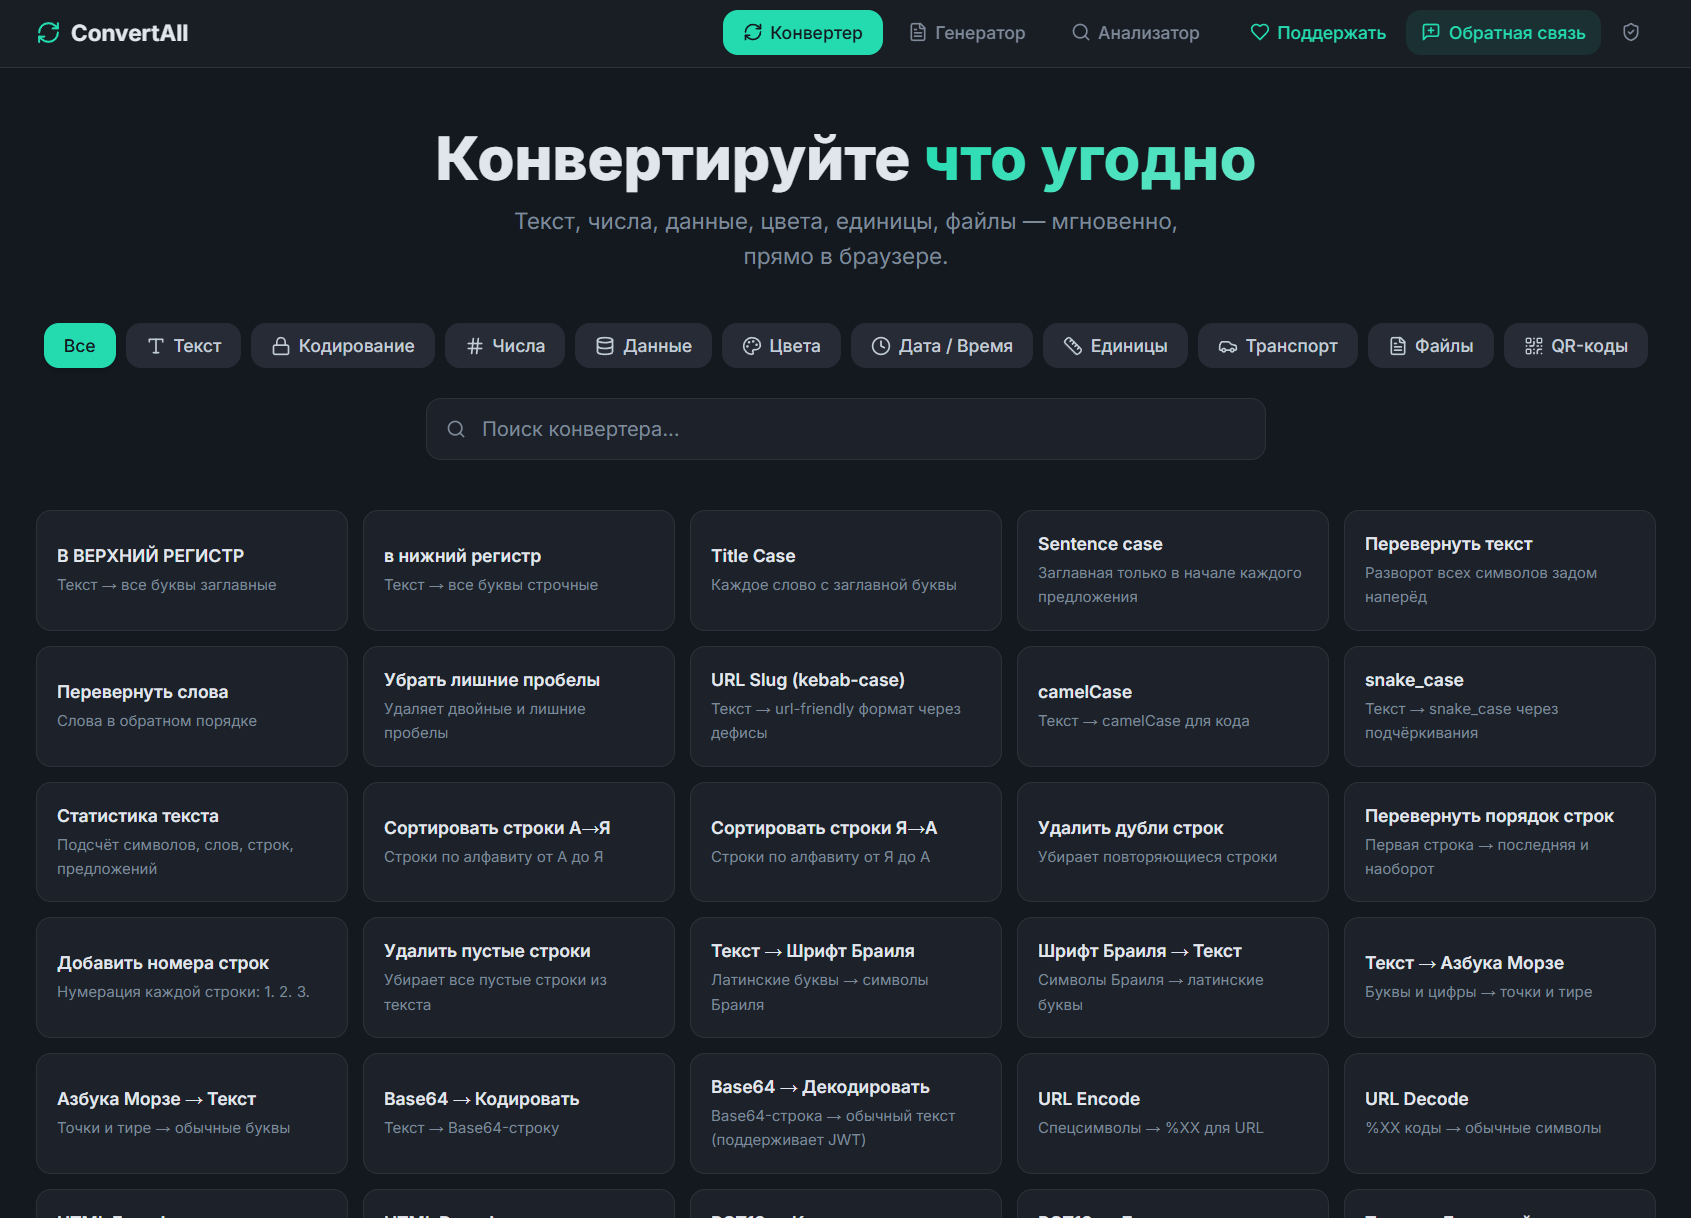Open the snake_case converter card
The width and height of the screenshot is (1691, 1218).
1500,706
